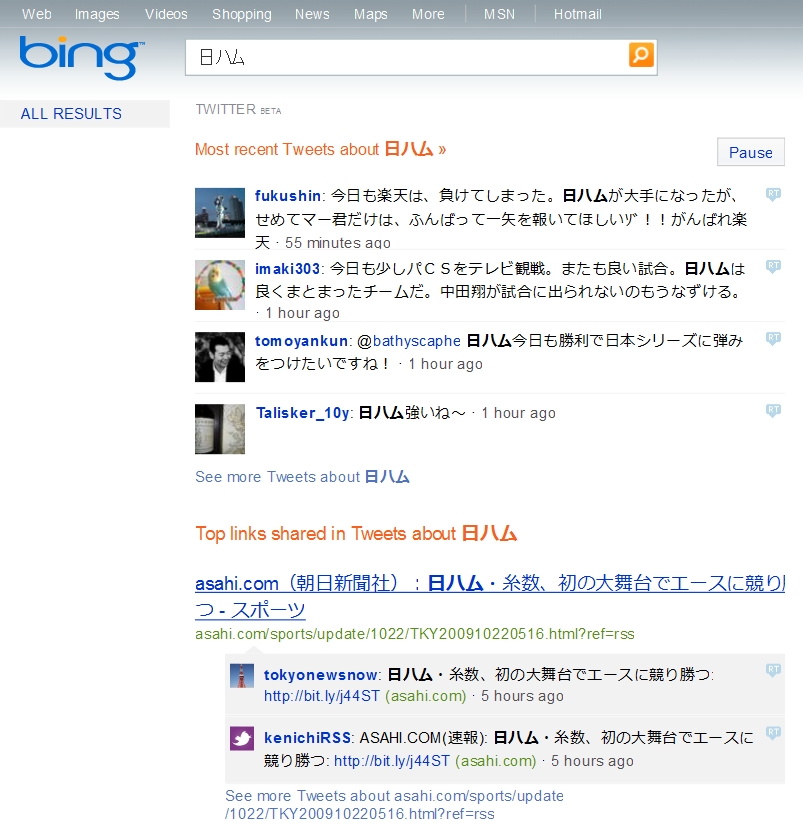Retweet icon beside Talisker_10y's tweet
This screenshot has width=803, height=835.
point(773,411)
